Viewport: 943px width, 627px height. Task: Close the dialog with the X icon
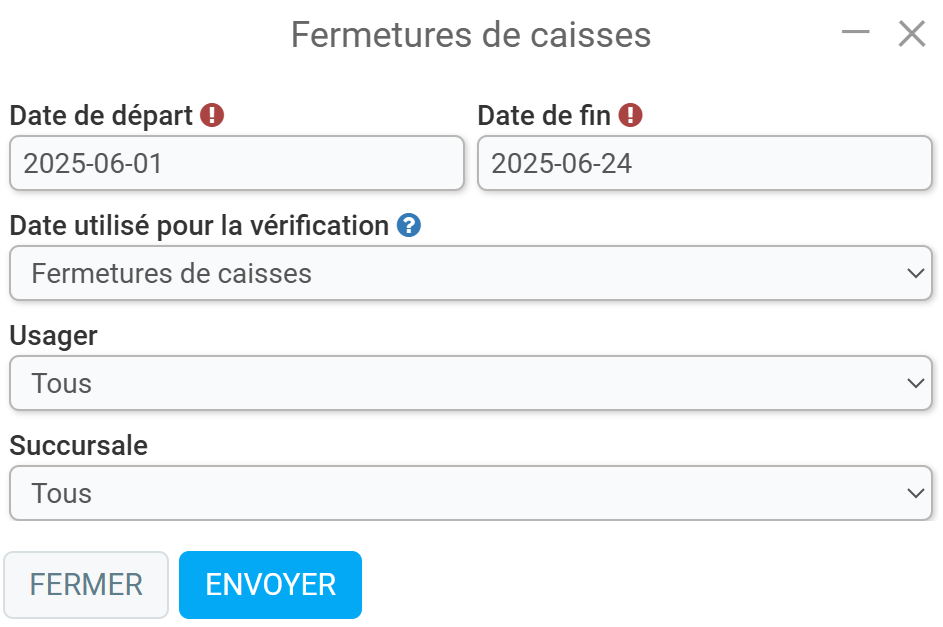(x=912, y=33)
